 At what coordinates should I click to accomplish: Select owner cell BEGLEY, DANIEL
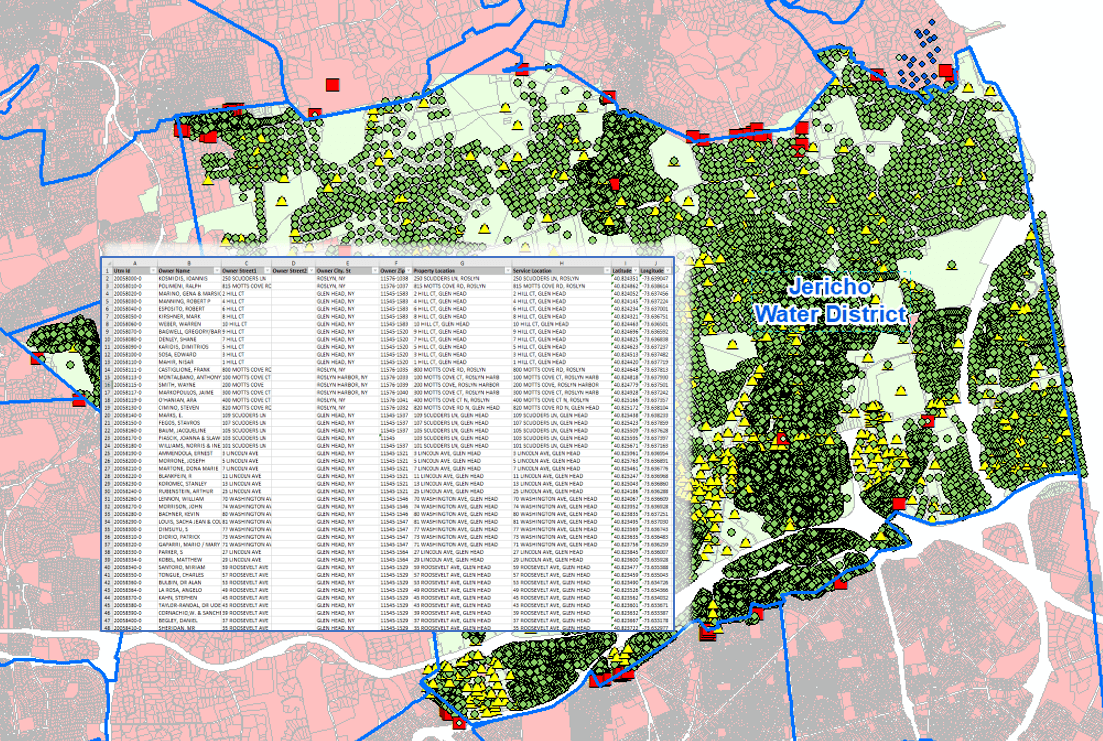pos(189,621)
